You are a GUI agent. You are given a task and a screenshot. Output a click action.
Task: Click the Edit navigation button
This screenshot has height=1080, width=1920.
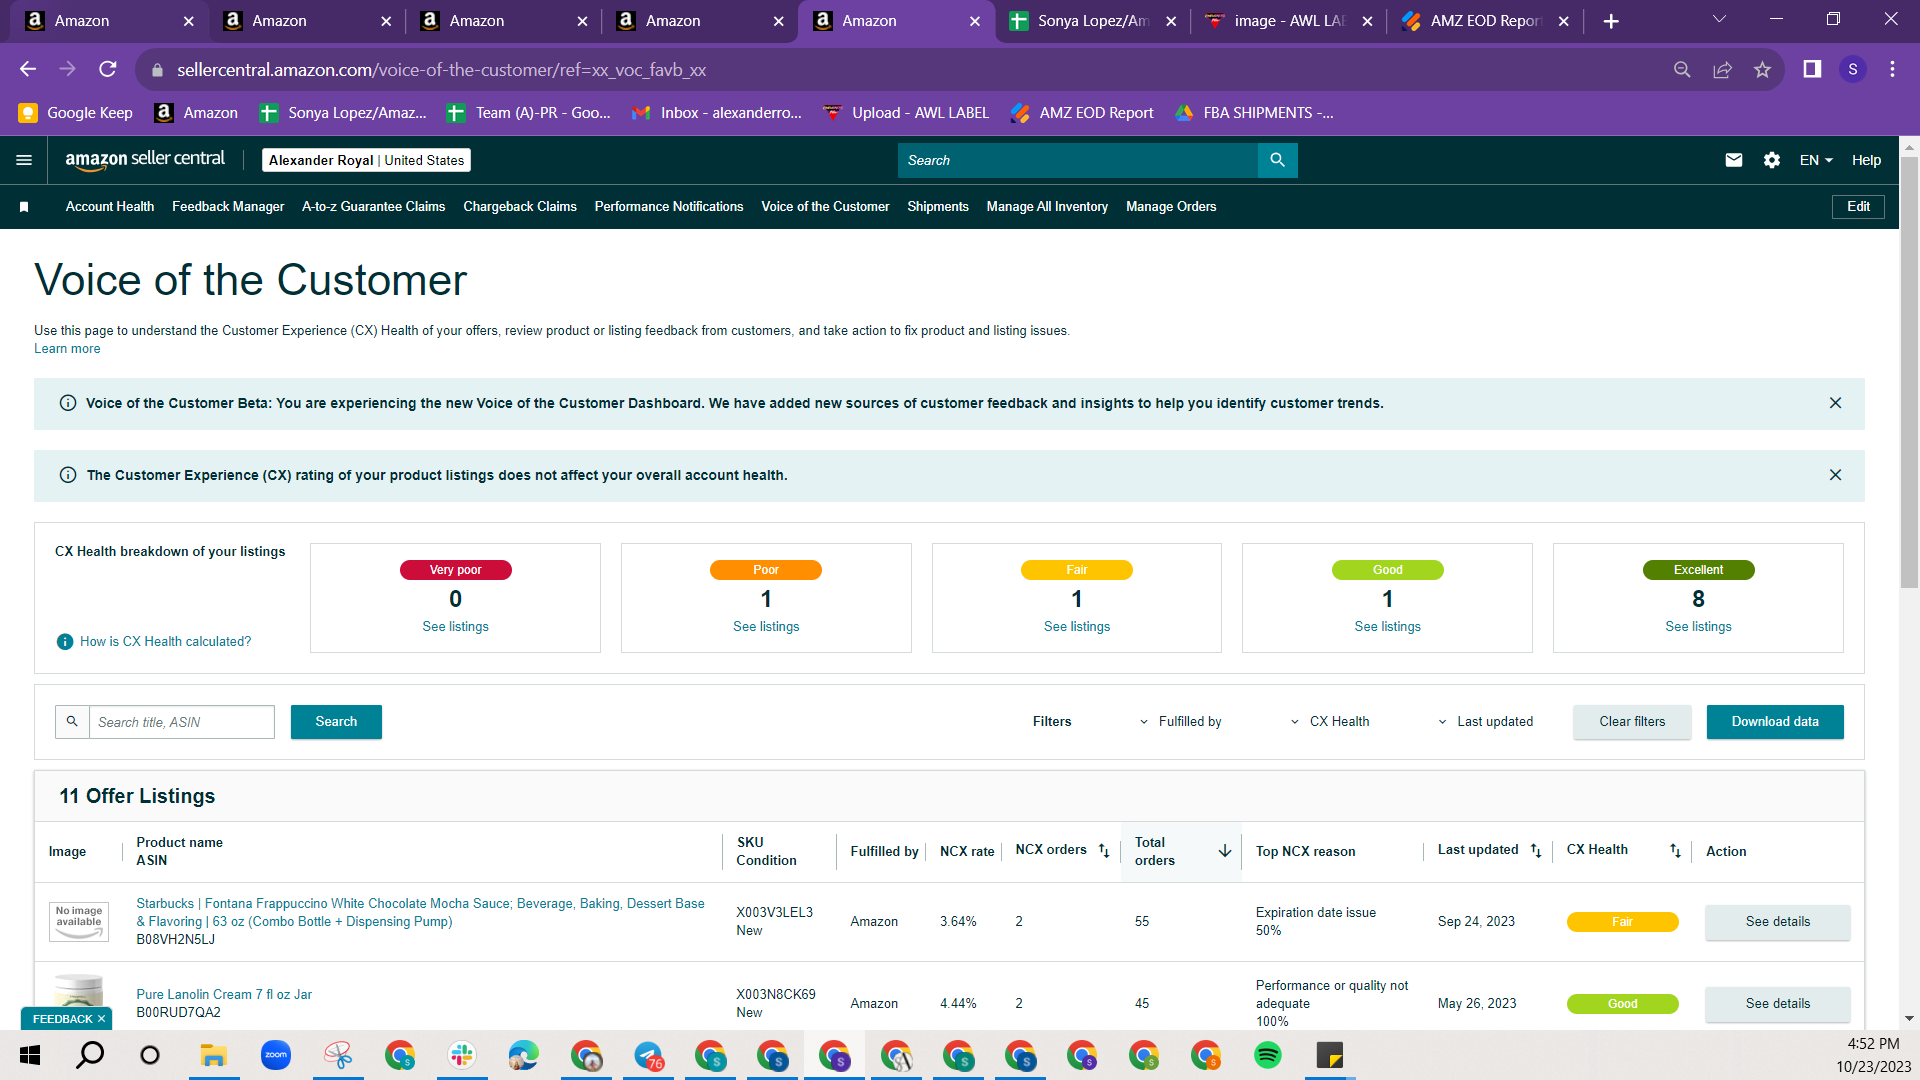(x=1858, y=207)
